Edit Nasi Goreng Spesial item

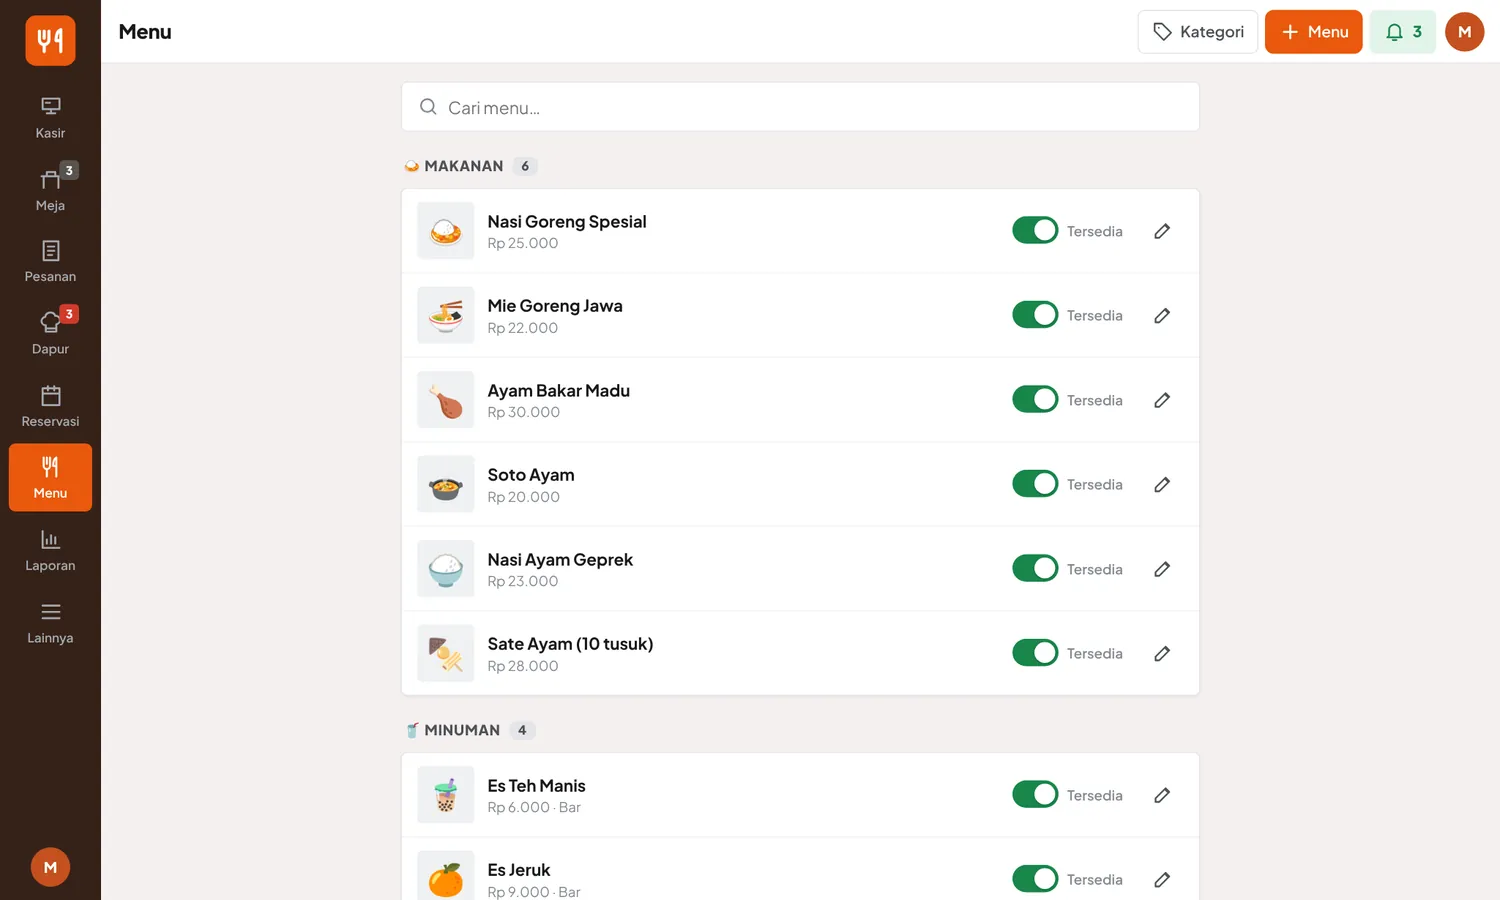click(x=1162, y=231)
